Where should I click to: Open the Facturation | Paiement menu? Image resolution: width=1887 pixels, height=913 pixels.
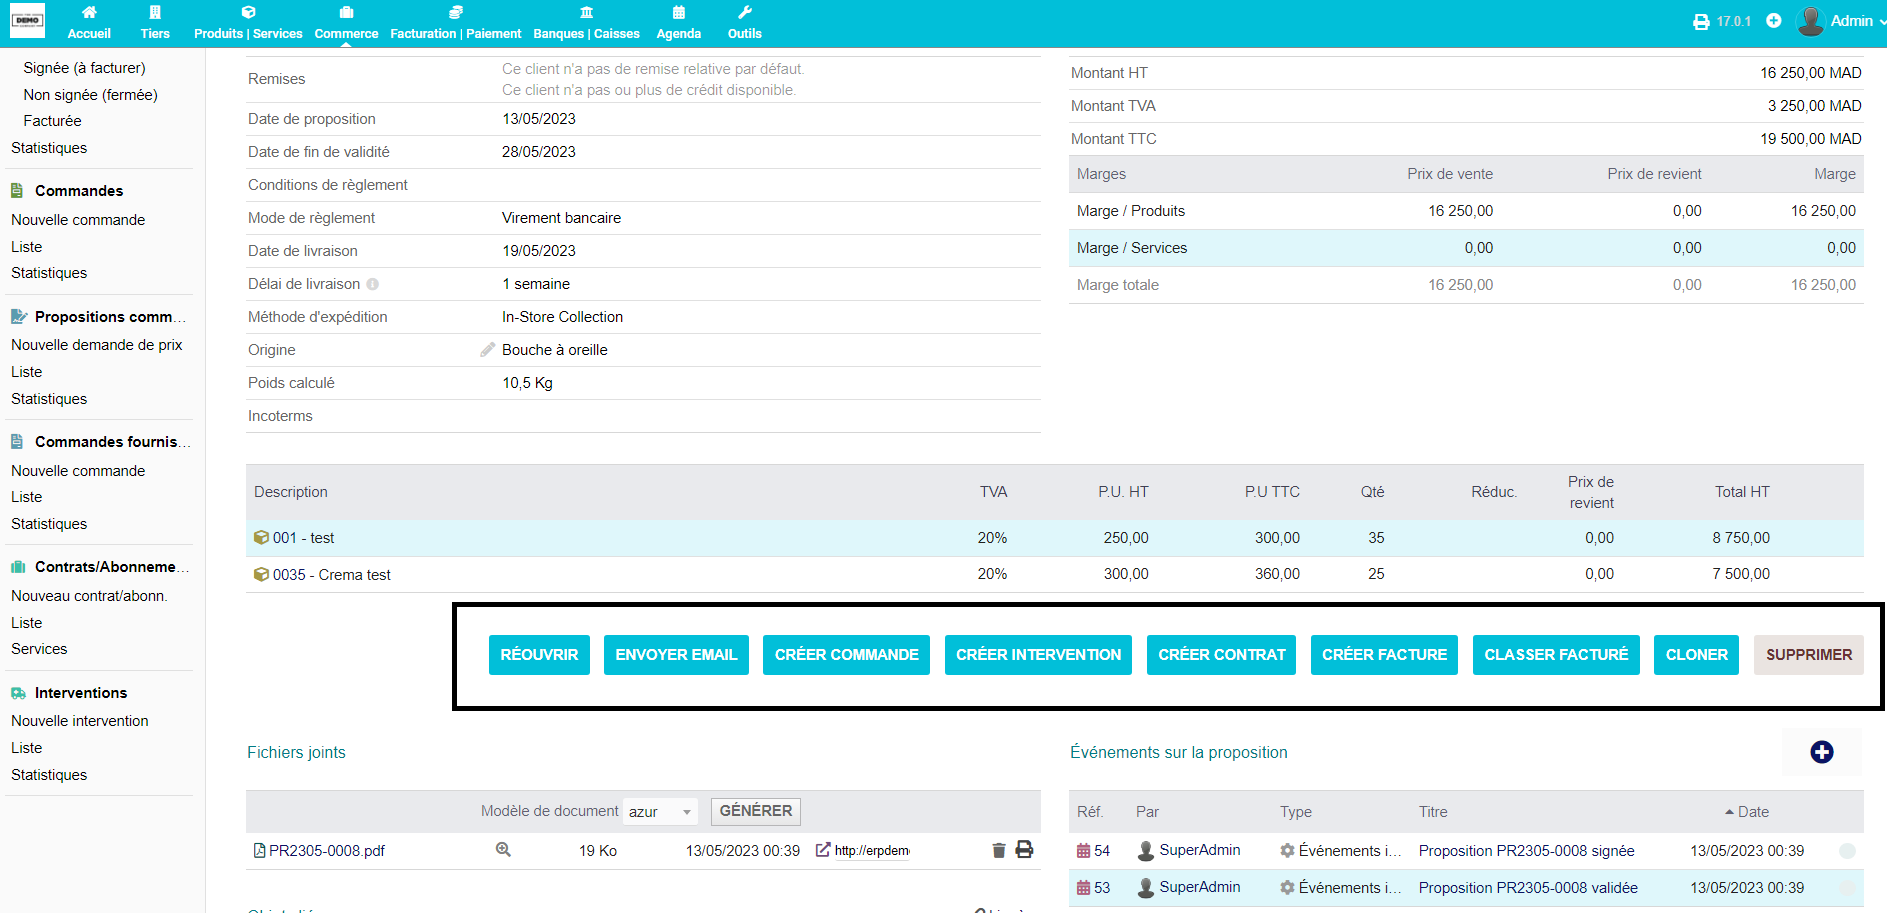pyautogui.click(x=455, y=22)
